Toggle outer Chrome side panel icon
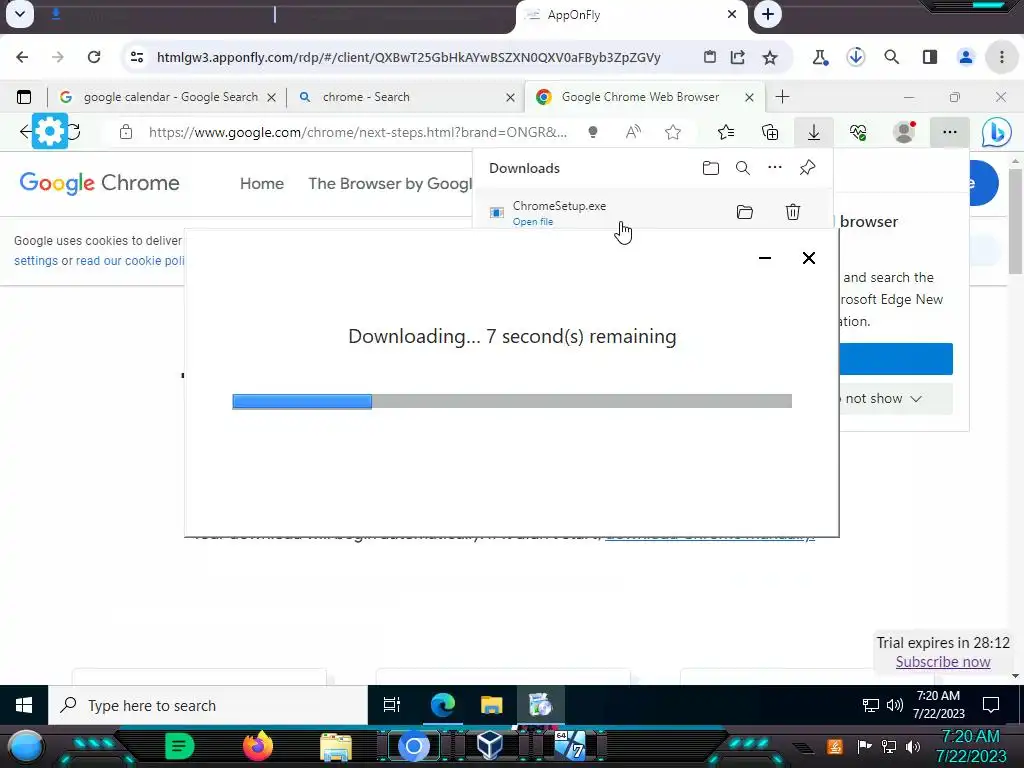1024x768 pixels. point(930,57)
